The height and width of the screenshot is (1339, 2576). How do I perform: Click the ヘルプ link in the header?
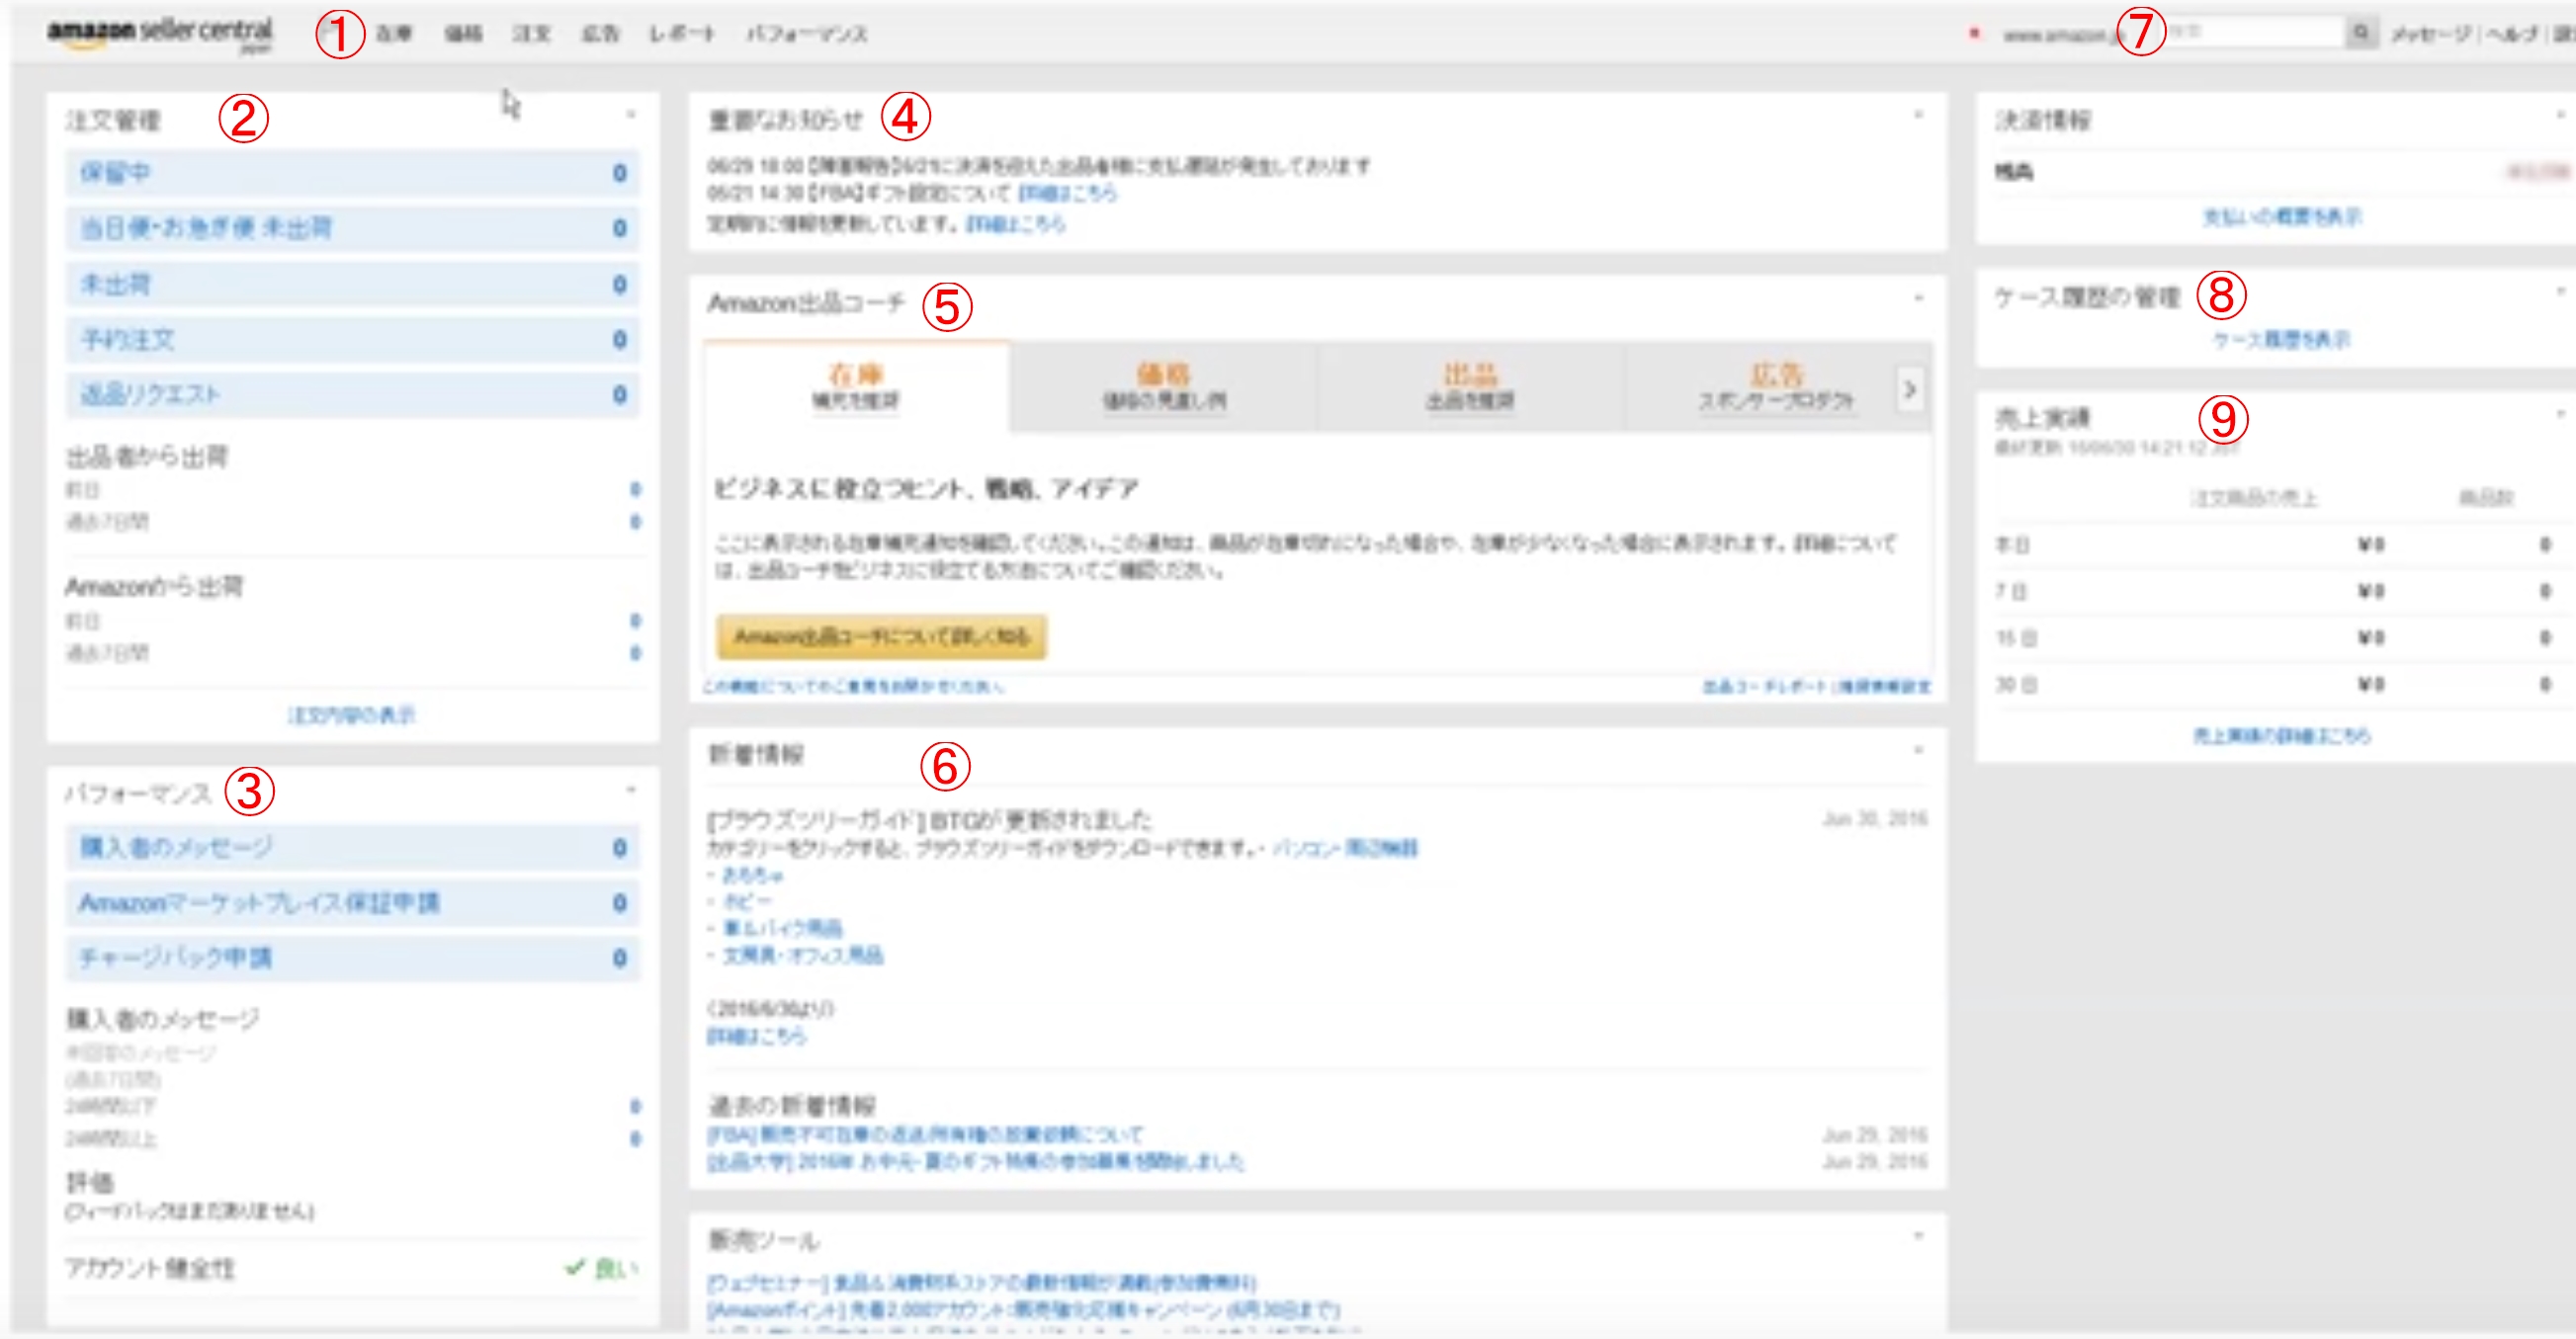[x=2511, y=34]
